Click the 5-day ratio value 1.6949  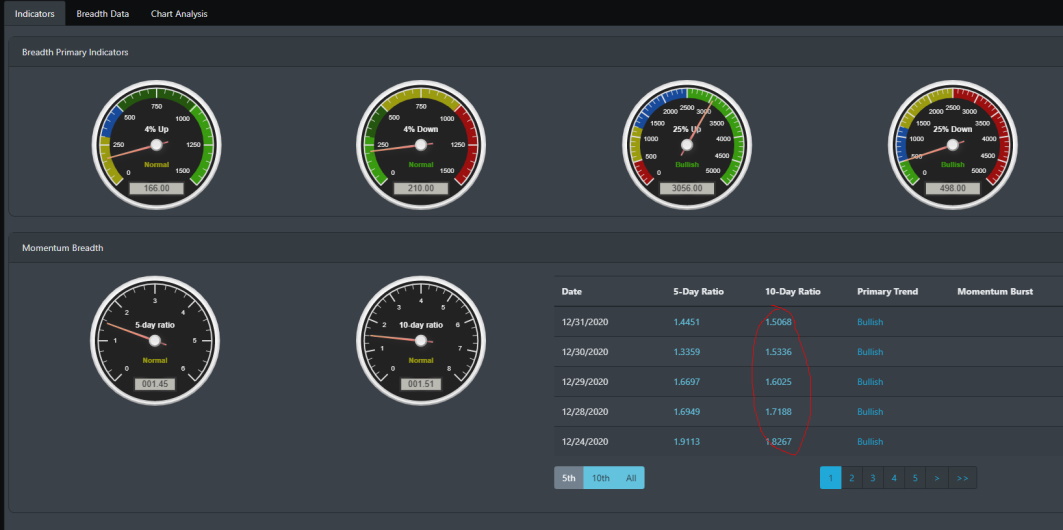[687, 411]
